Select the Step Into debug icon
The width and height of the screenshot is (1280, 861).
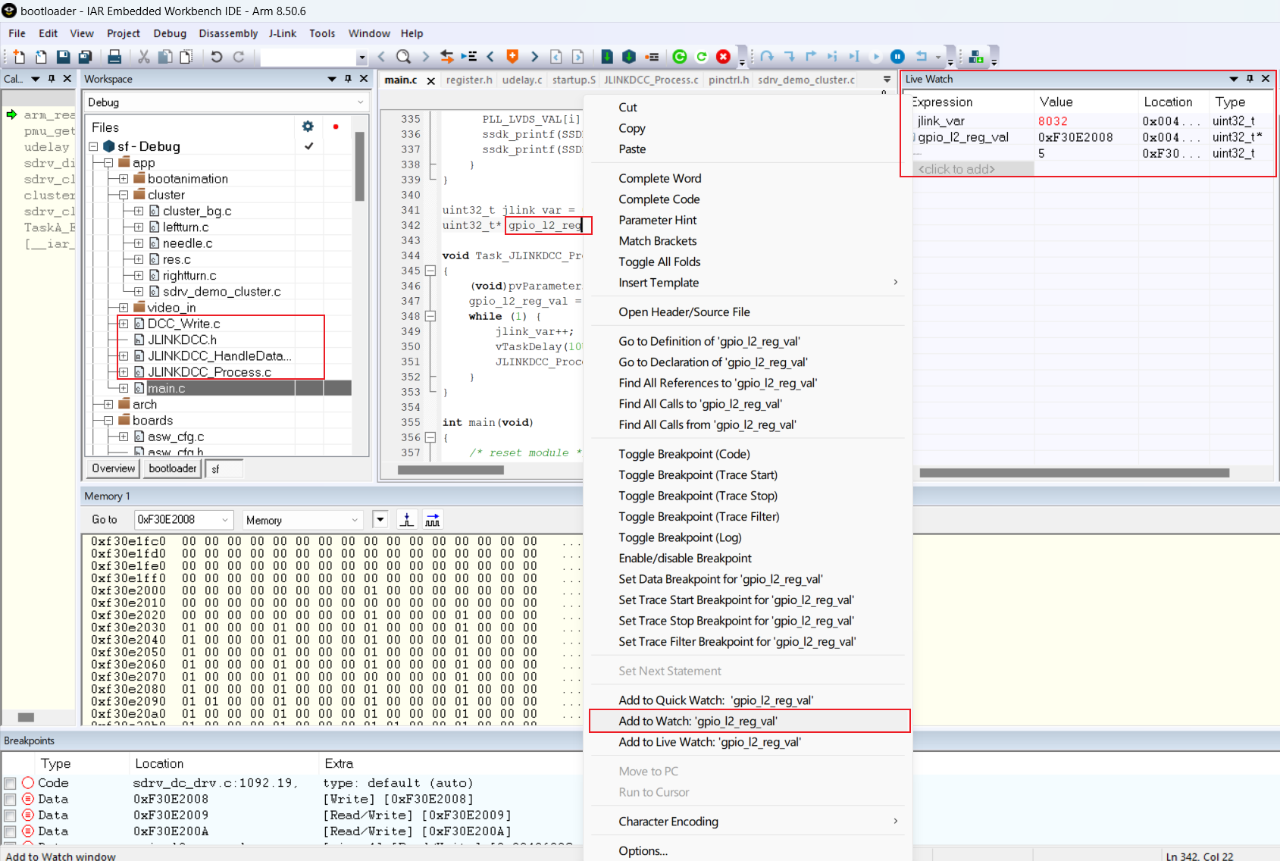[788, 57]
